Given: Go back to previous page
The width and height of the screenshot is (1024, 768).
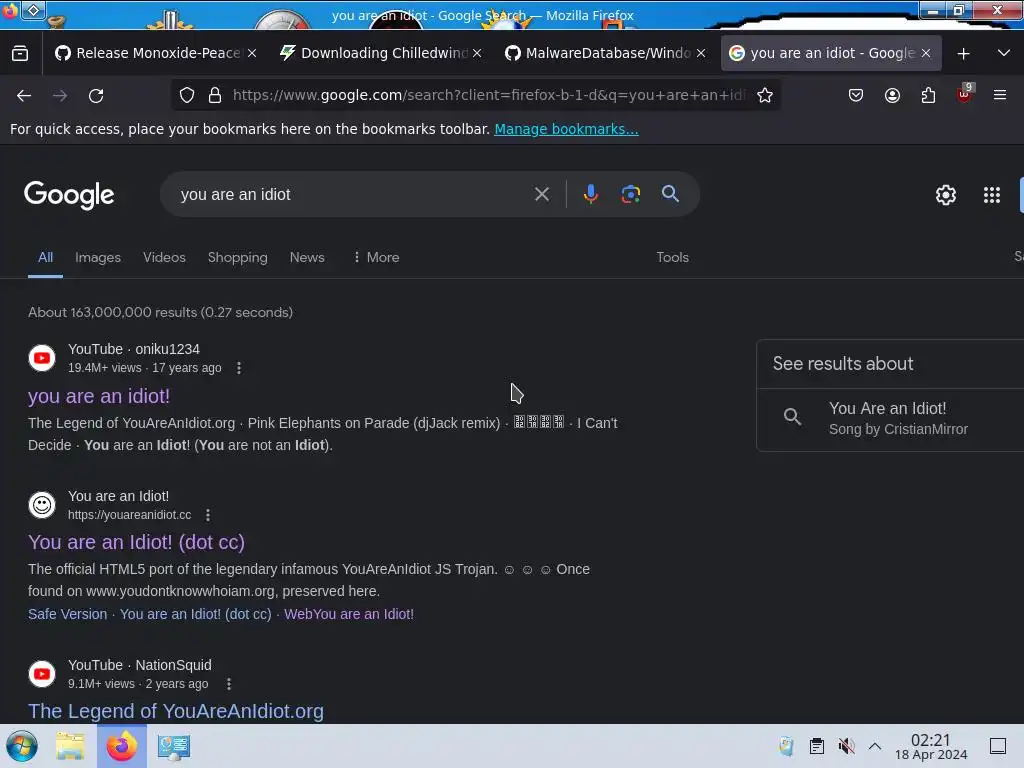Looking at the screenshot, I should click(24, 96).
